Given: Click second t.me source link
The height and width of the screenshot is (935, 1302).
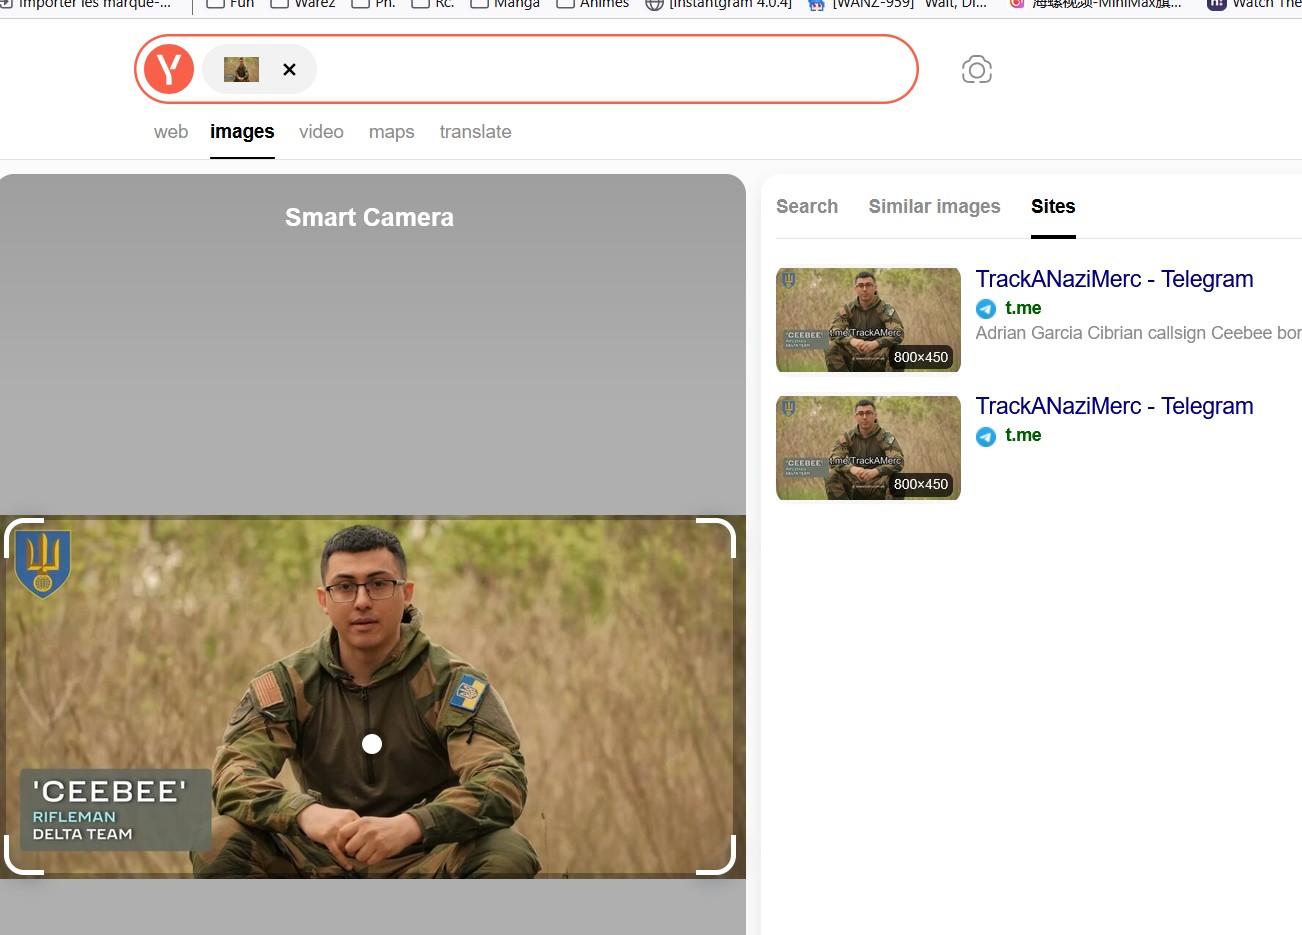Looking at the screenshot, I should coord(1023,435).
